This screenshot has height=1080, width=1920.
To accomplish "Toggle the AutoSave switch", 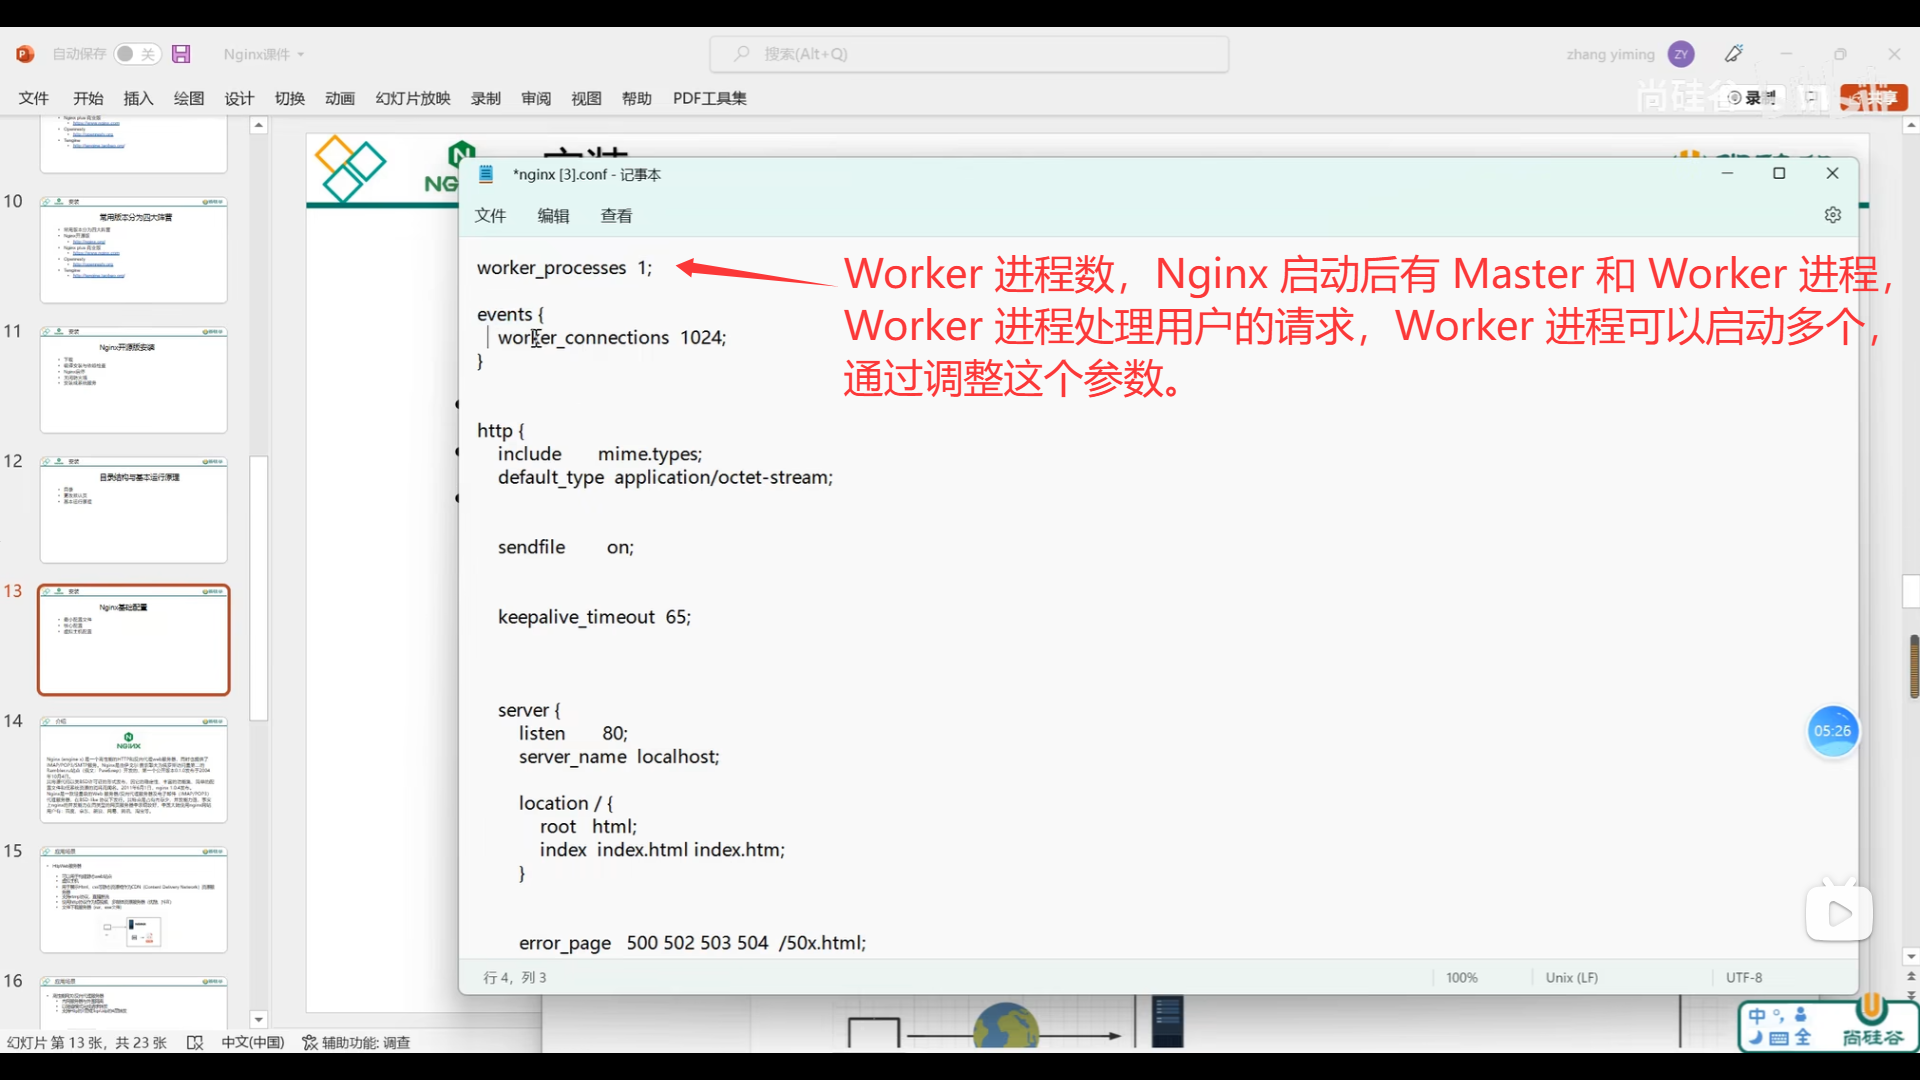I will pos(136,54).
